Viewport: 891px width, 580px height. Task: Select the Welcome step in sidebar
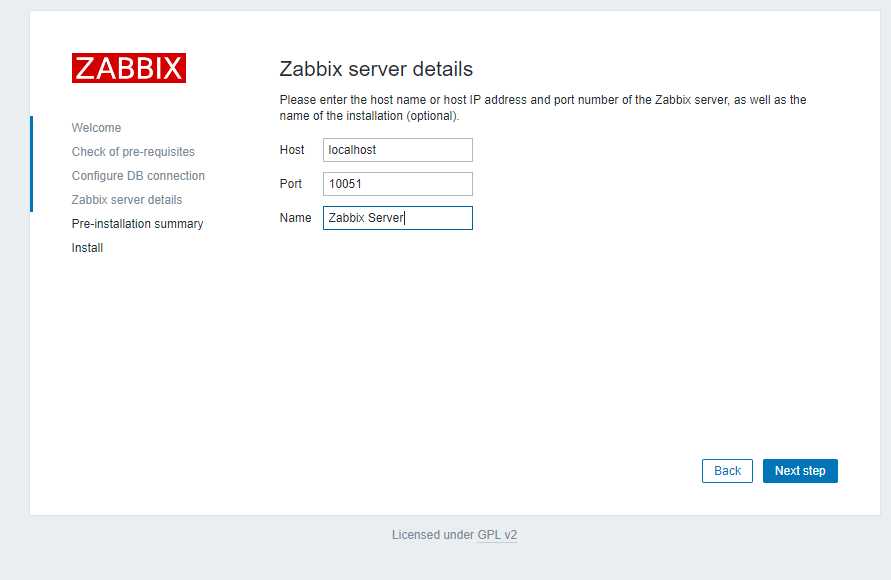pyautogui.click(x=96, y=128)
